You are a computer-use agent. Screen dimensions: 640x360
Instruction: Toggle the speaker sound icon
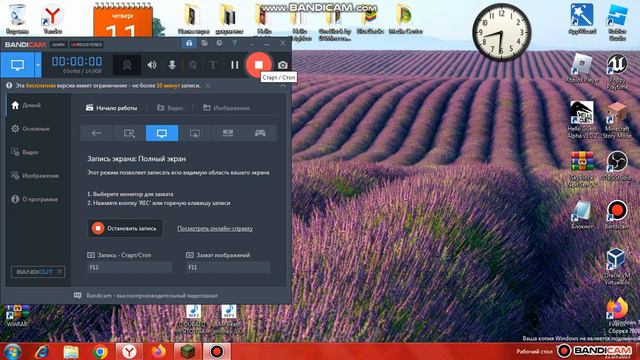[152, 65]
